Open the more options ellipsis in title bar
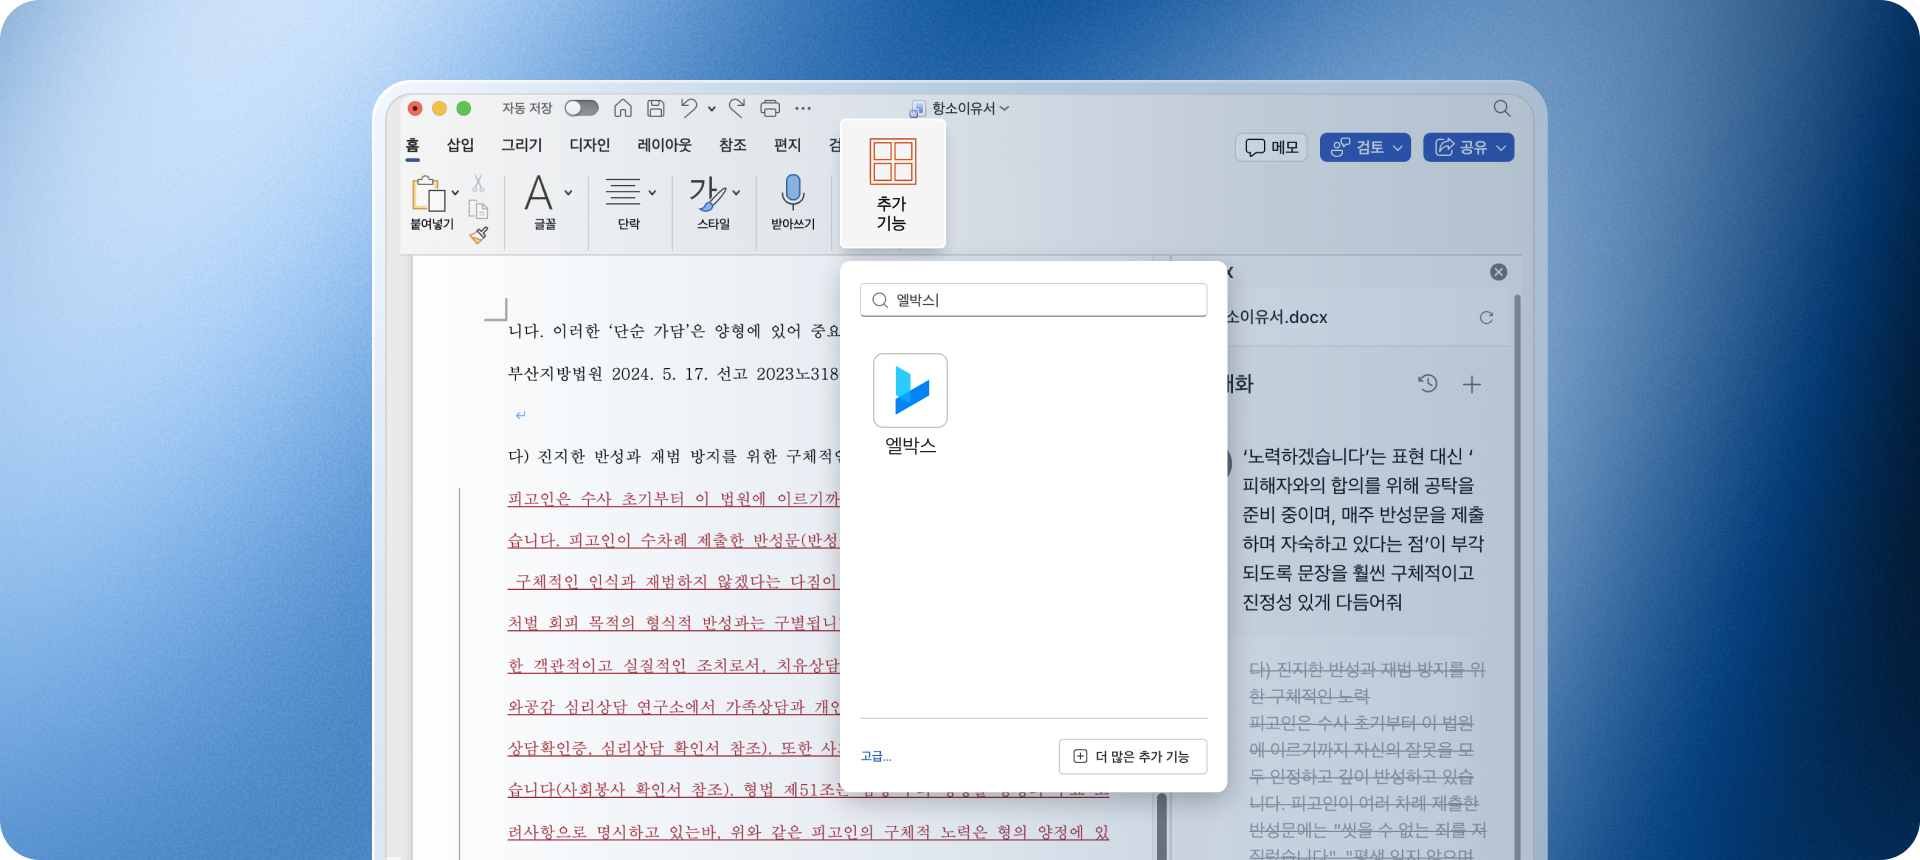1920x860 pixels. [803, 108]
